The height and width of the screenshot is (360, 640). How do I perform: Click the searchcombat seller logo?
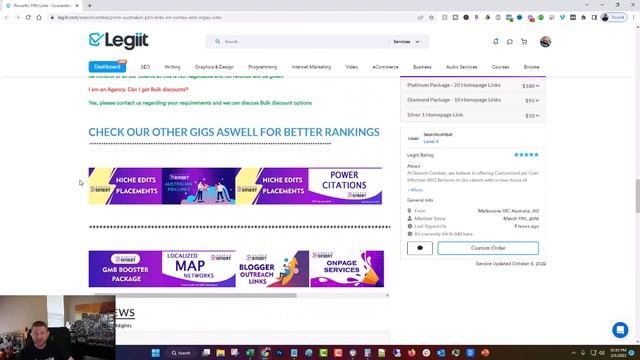[413, 138]
